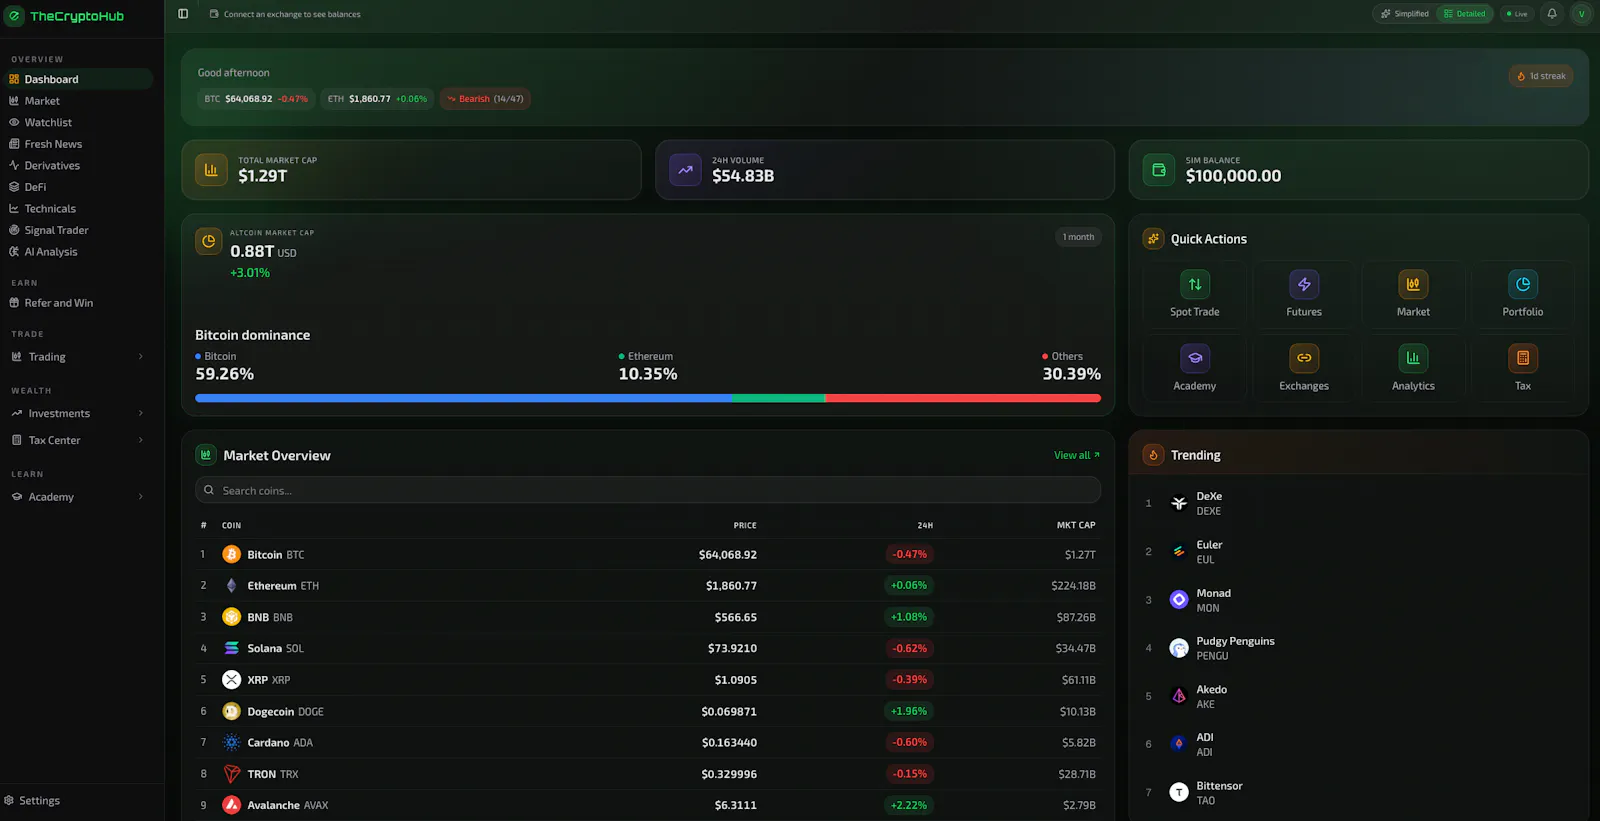Image resolution: width=1600 pixels, height=821 pixels.
Task: Click the Bearish sentiment badge
Action: 485,99
